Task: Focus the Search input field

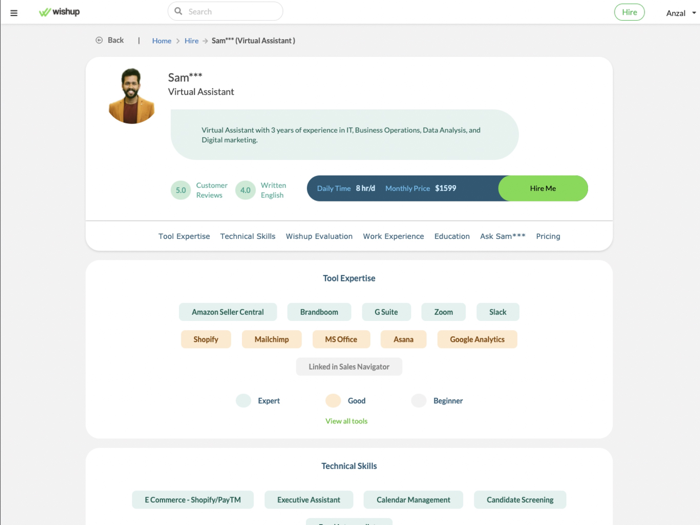Action: pyautogui.click(x=225, y=11)
